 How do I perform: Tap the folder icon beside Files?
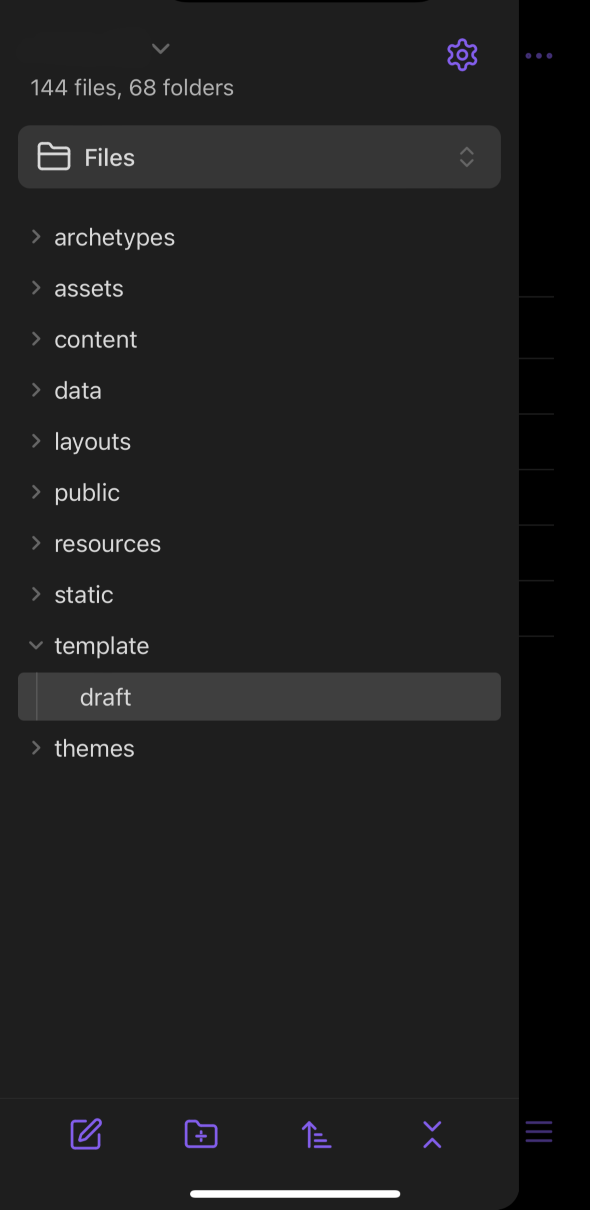tap(54, 157)
